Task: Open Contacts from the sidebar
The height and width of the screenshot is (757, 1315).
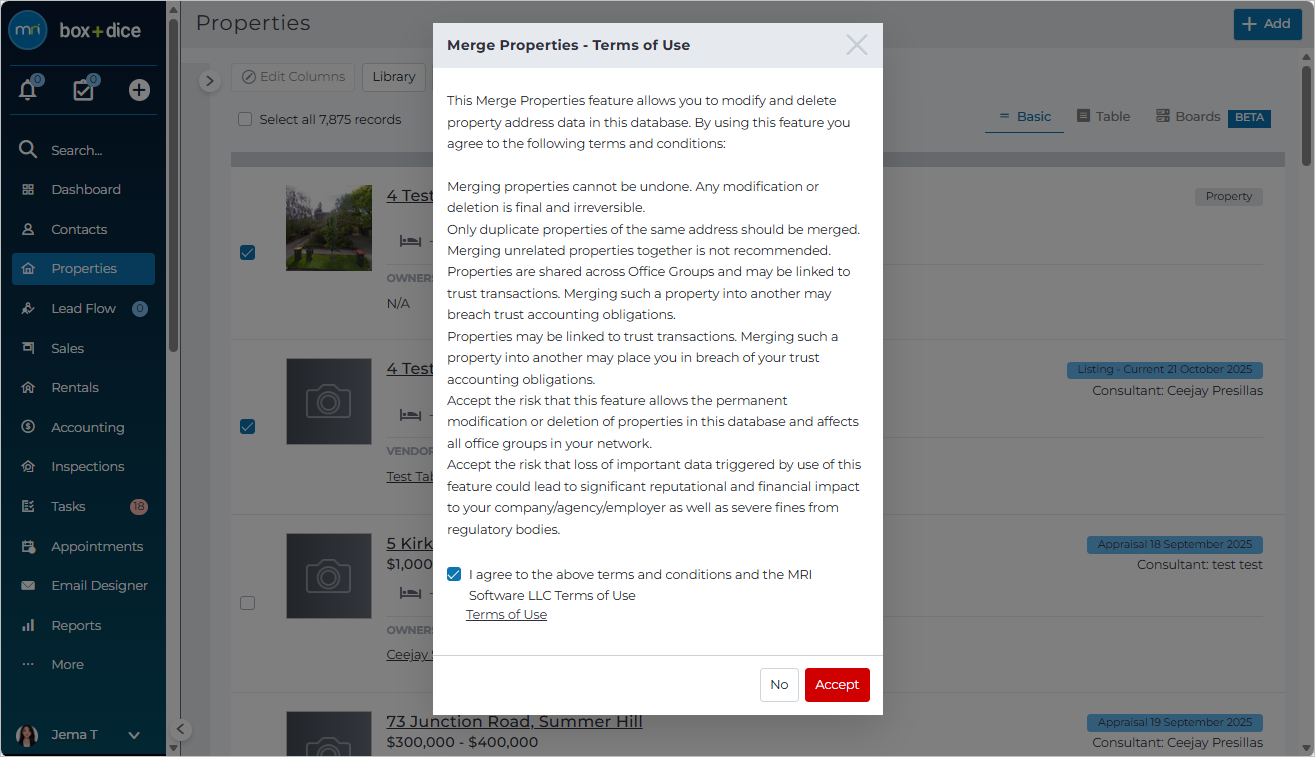Action: point(84,229)
